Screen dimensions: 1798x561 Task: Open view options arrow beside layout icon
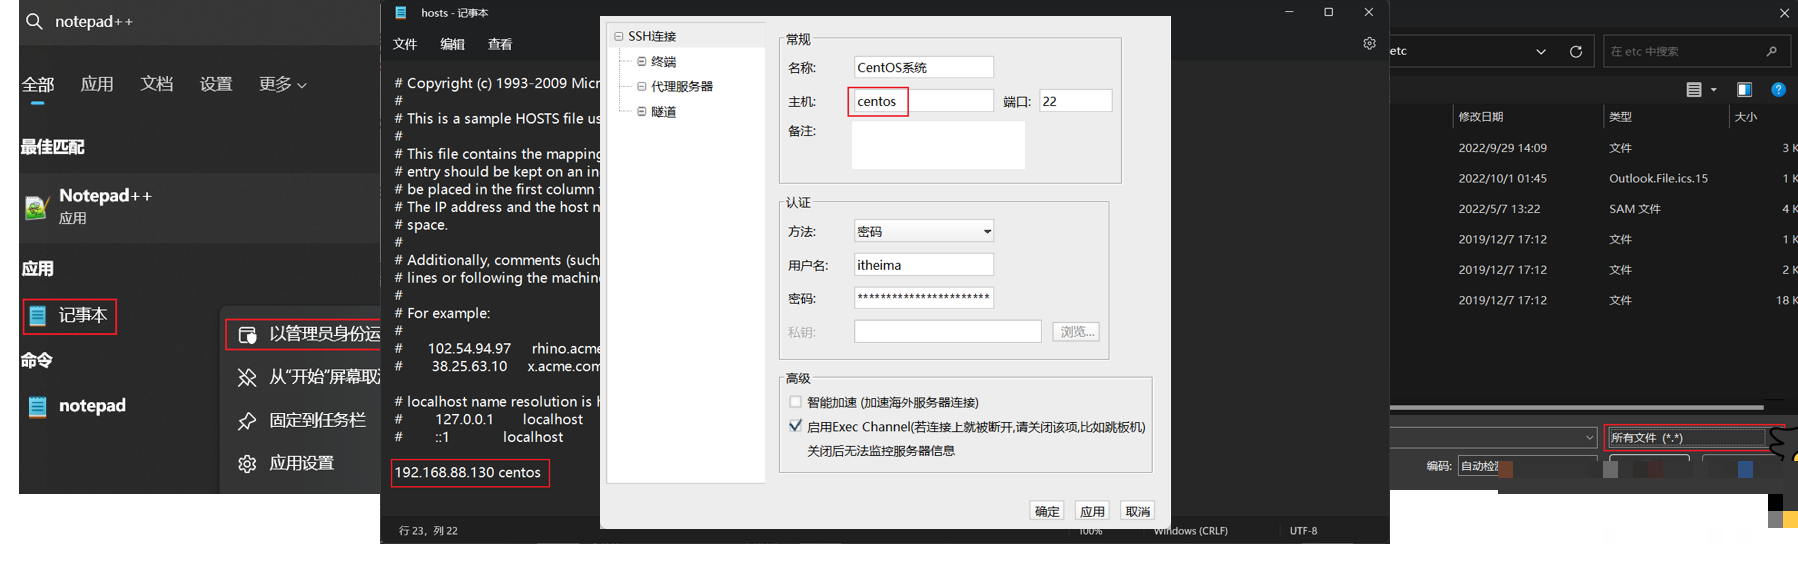(1714, 90)
